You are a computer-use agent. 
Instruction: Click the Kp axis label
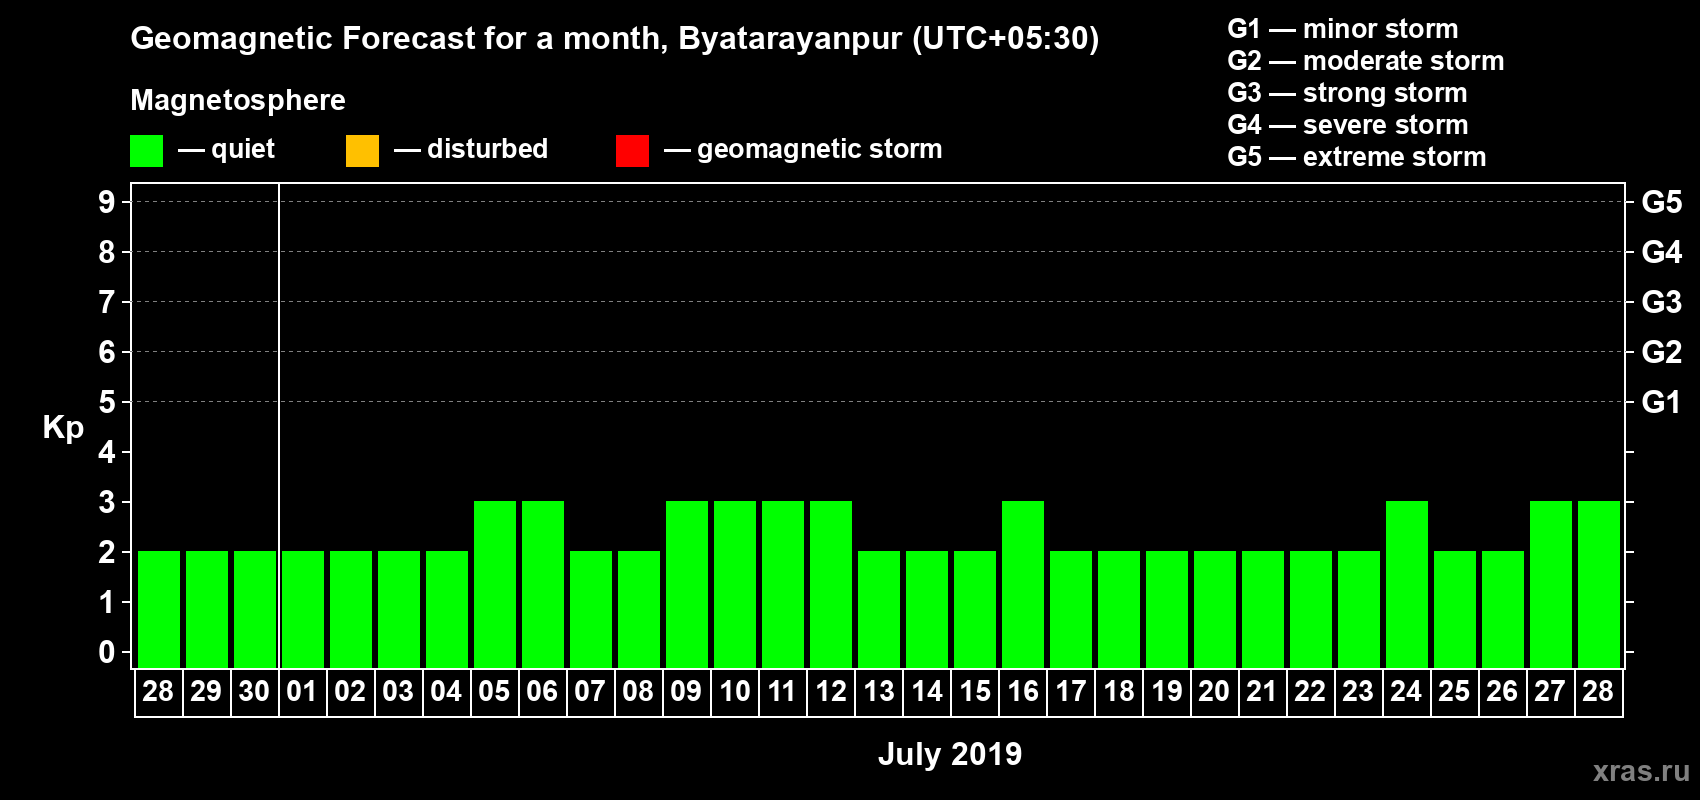point(63,428)
